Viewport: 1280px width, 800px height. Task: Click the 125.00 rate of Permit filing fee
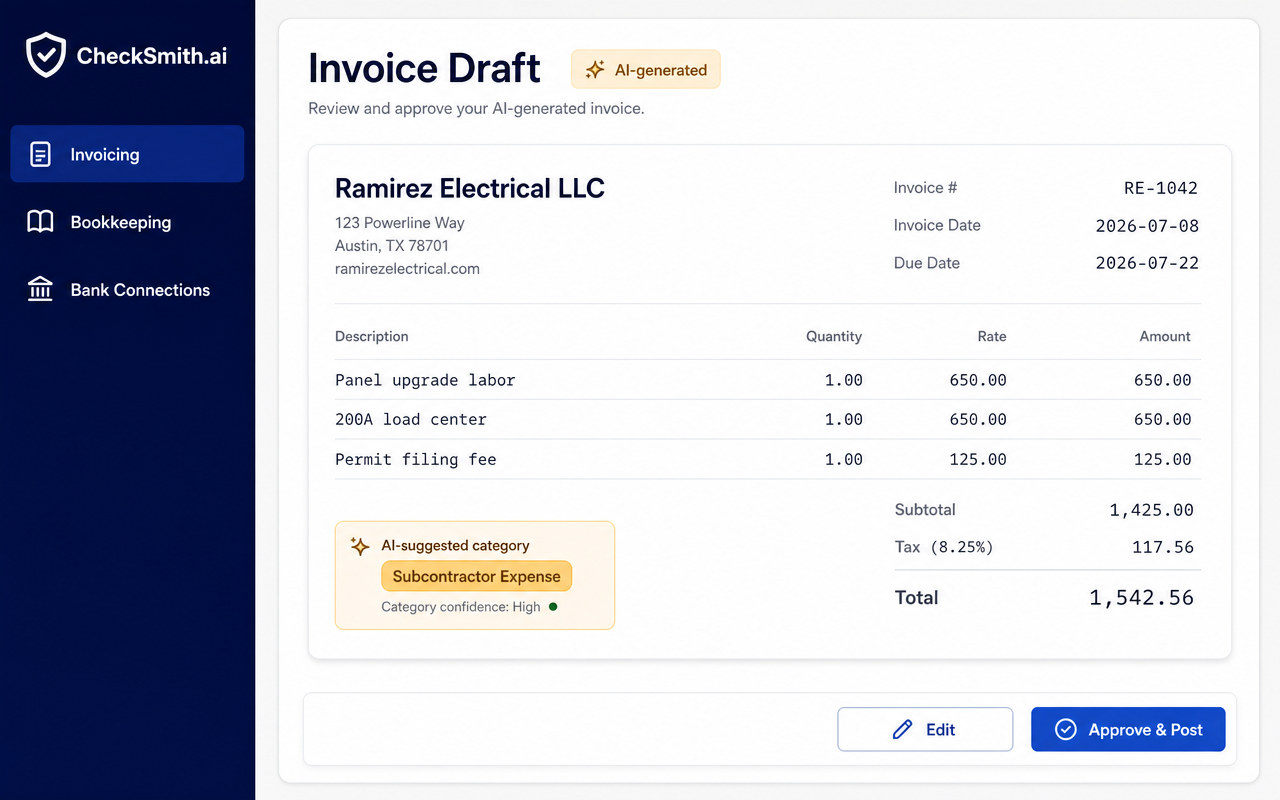(x=978, y=459)
